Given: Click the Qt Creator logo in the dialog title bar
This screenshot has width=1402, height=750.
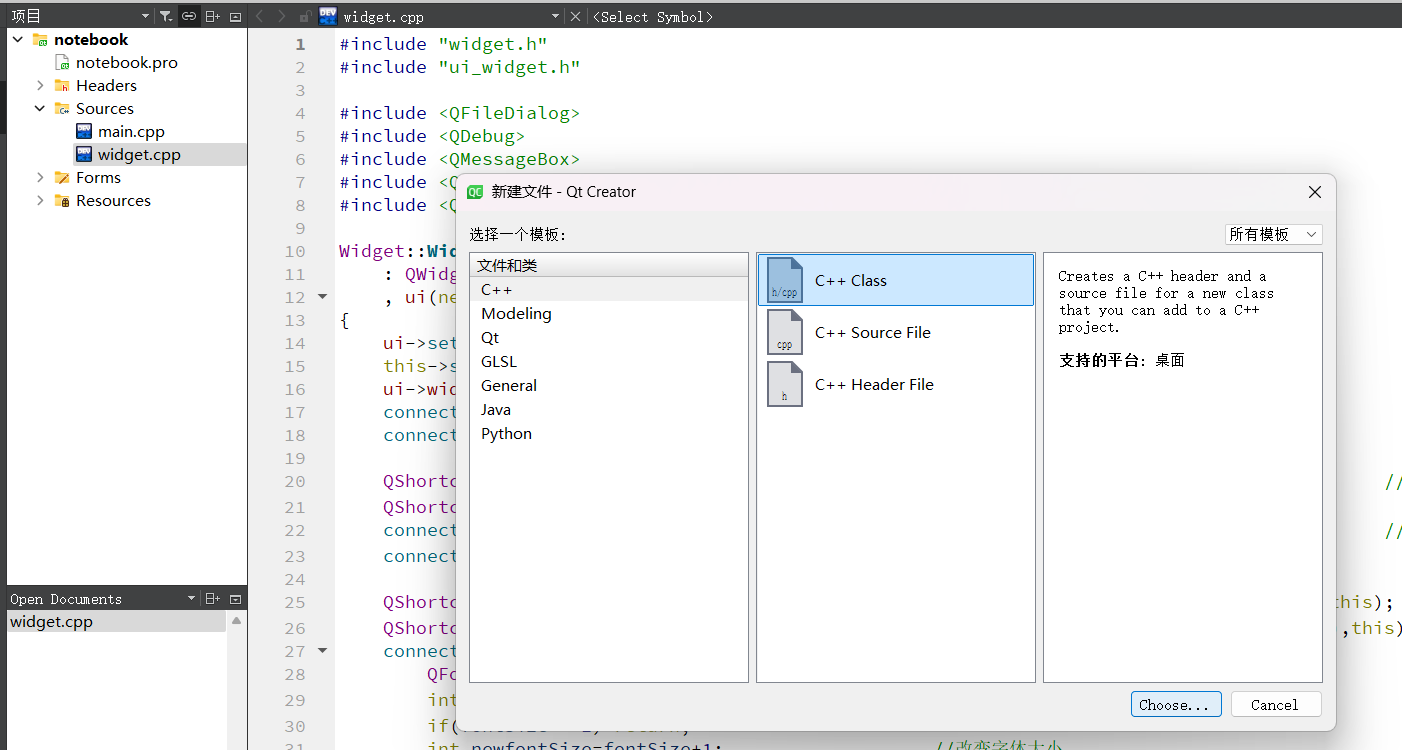Looking at the screenshot, I should (x=475, y=192).
